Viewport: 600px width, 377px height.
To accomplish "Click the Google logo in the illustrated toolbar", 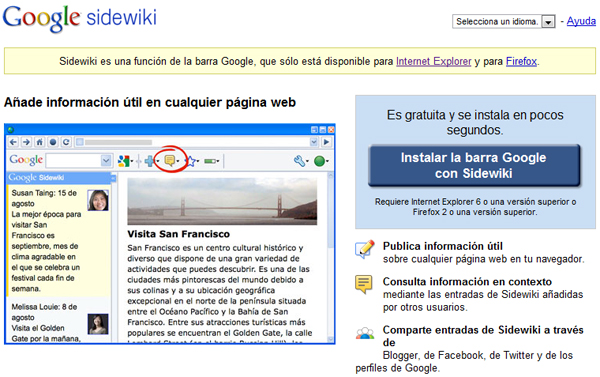I will 26,160.
